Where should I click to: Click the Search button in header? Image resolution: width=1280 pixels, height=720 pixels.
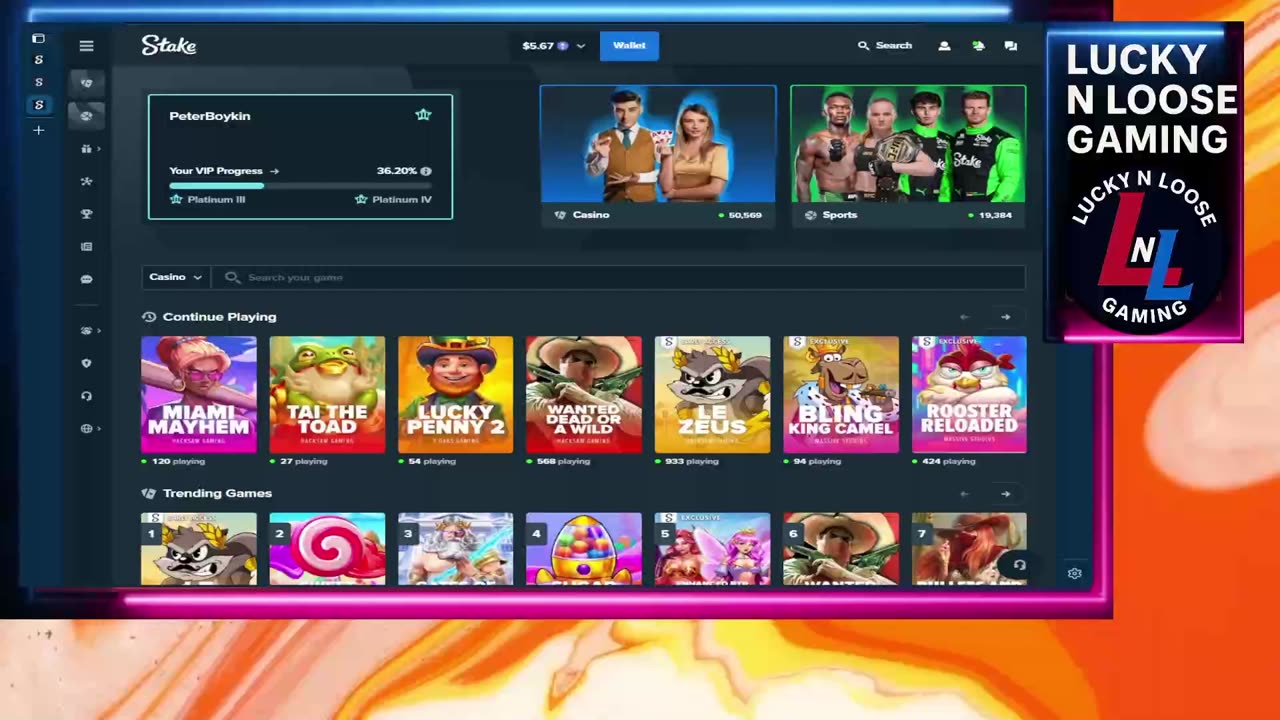click(885, 46)
